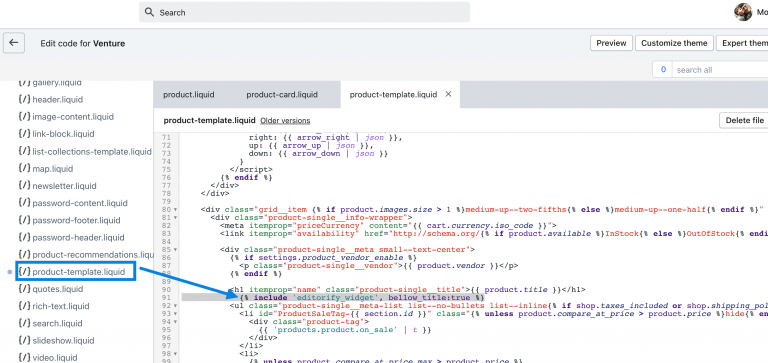Open rich-text.liquid file

click(61, 306)
